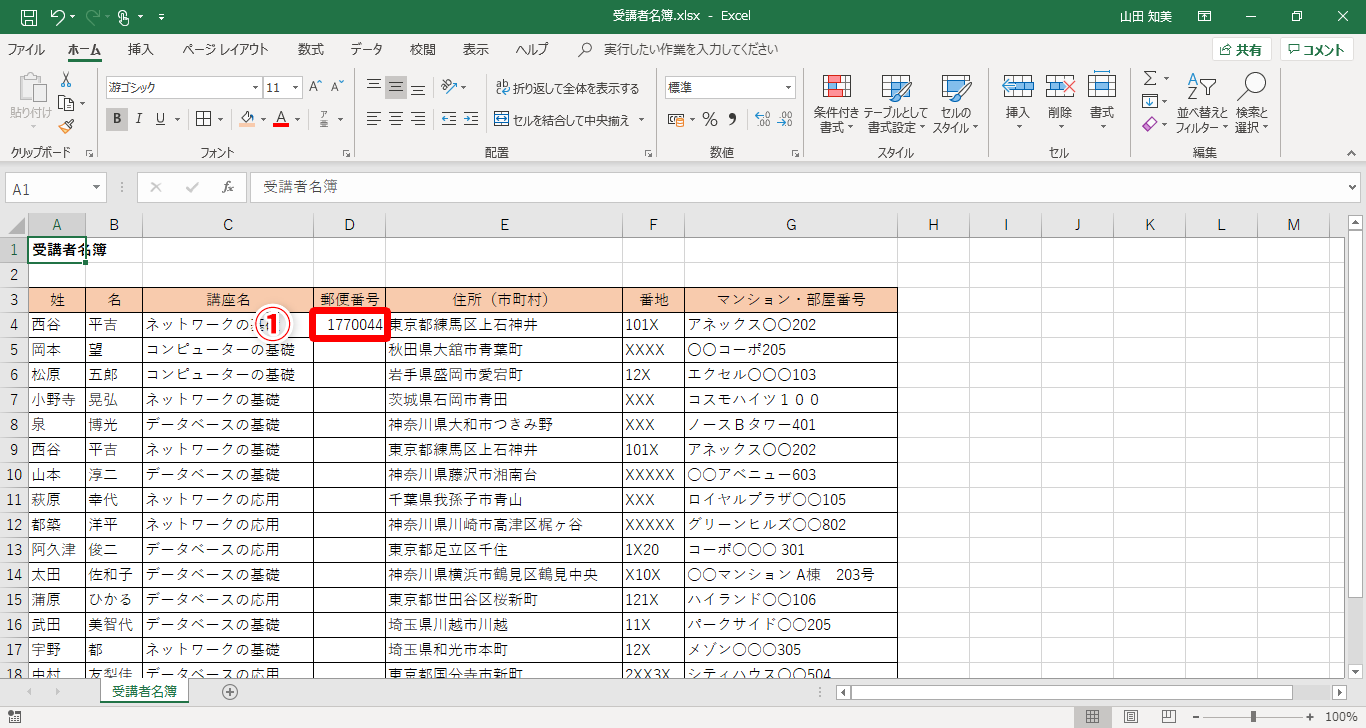
Task: Undo the last action
Action: click(57, 17)
